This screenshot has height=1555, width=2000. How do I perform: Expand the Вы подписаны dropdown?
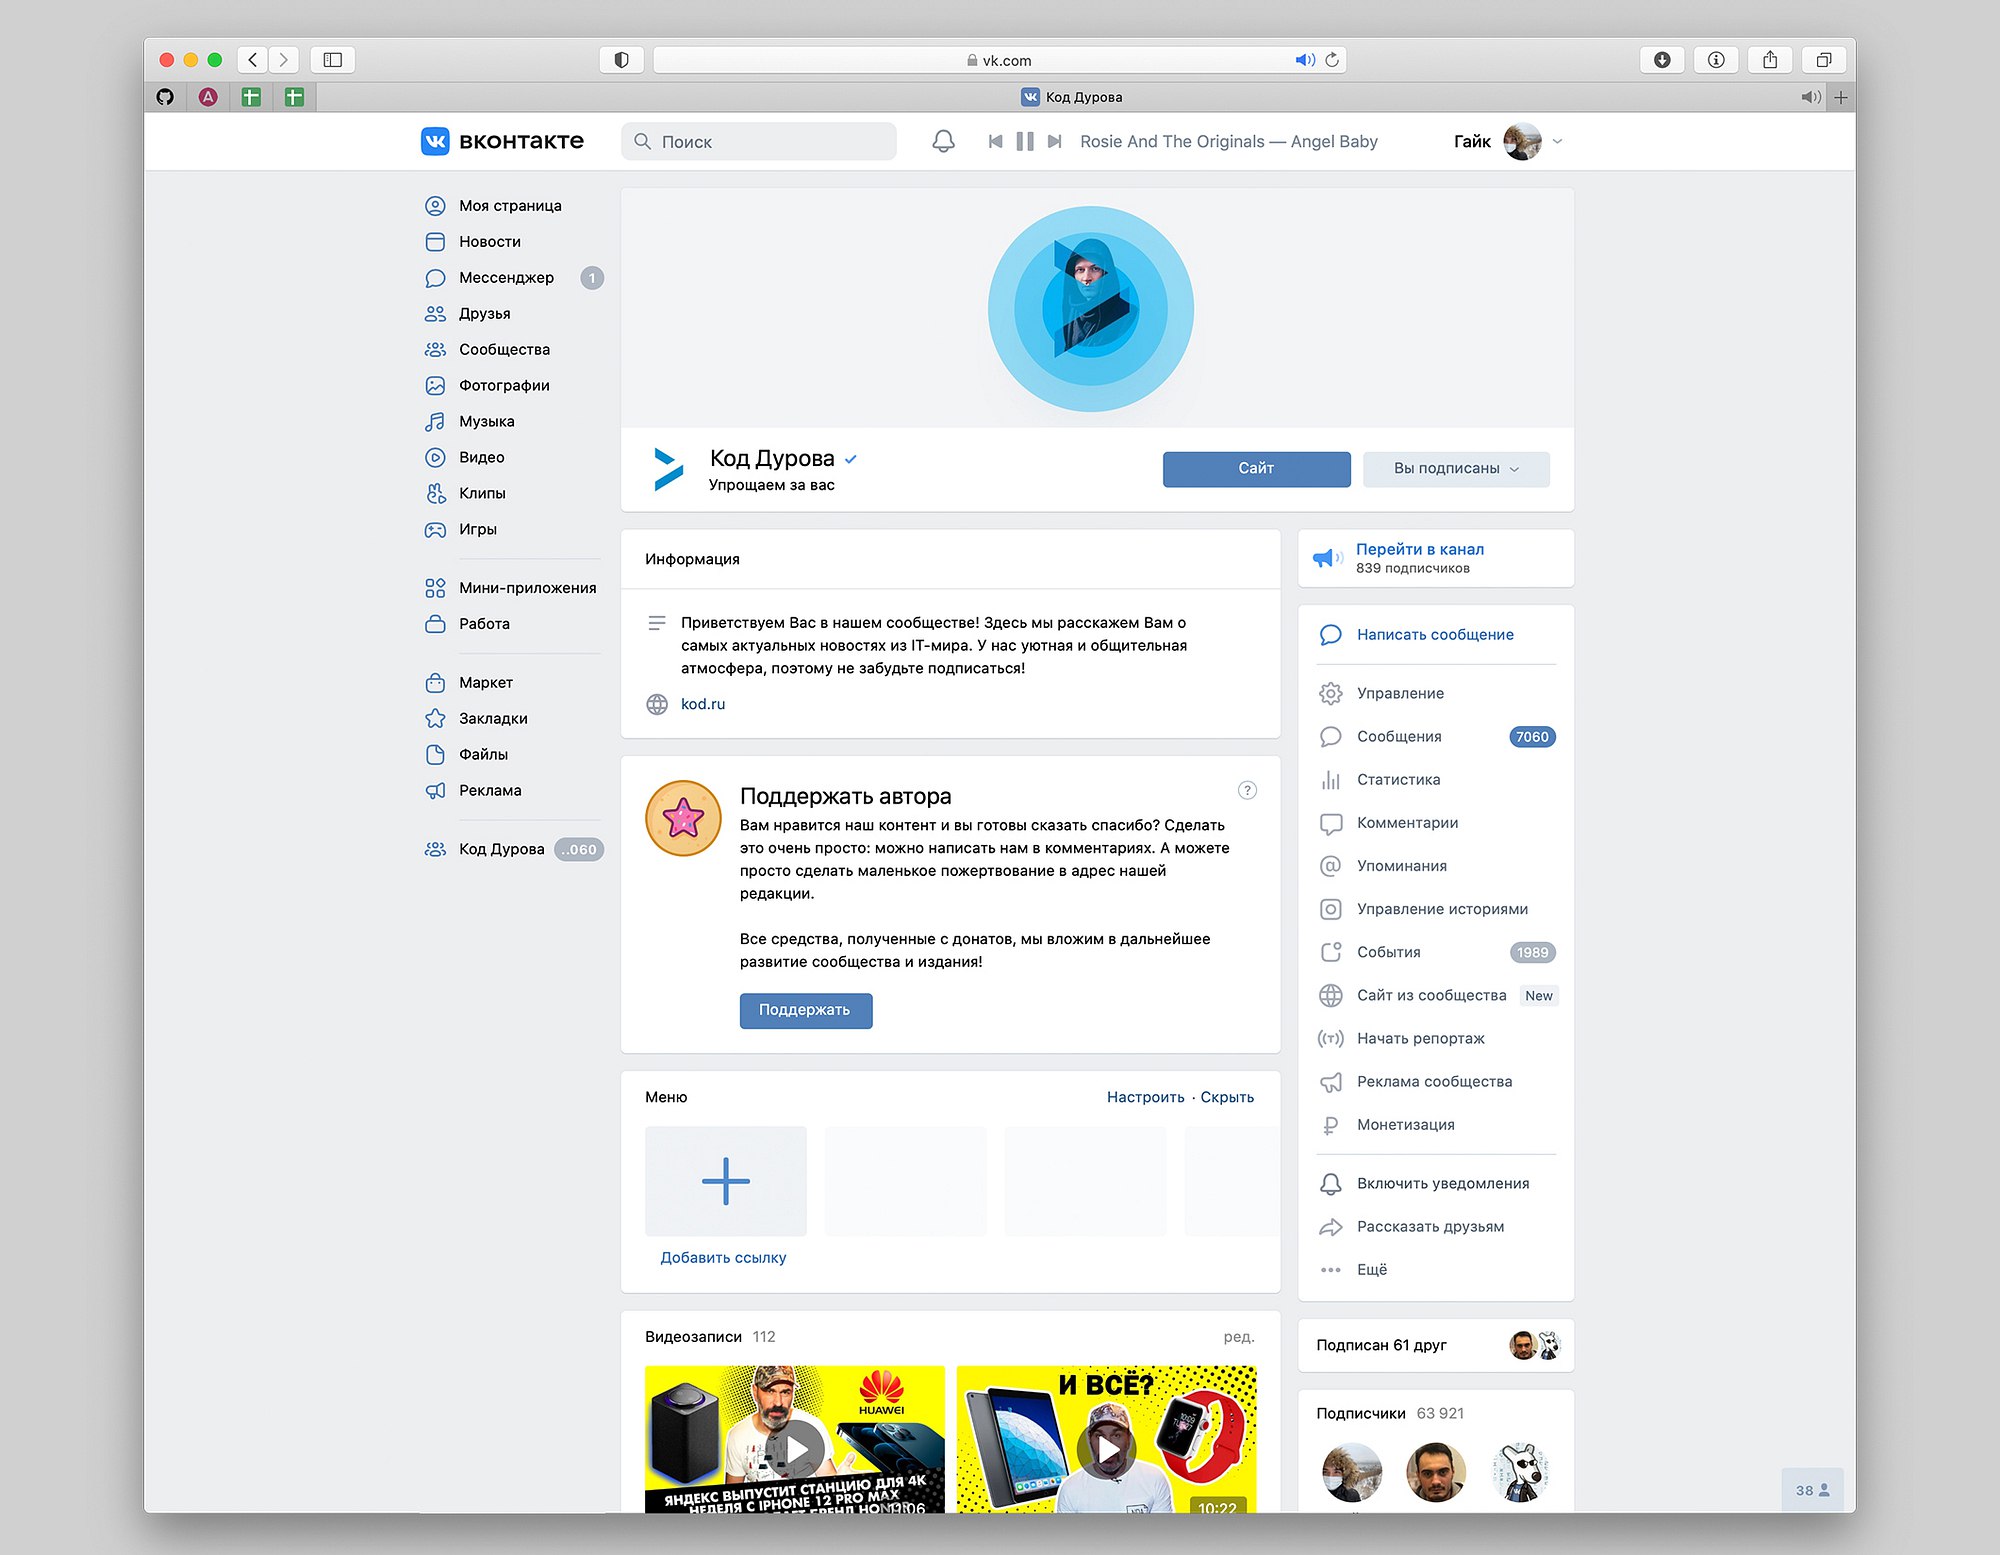click(1456, 469)
